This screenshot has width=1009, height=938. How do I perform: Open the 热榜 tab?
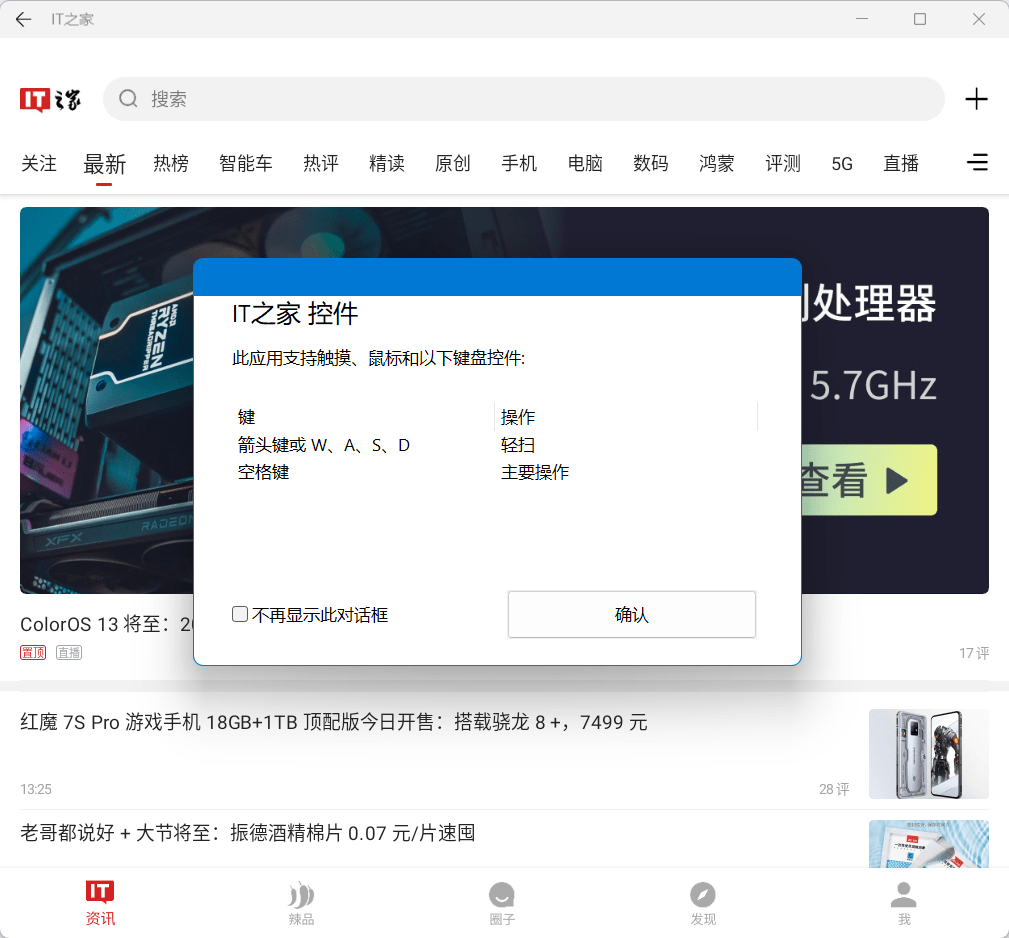[x=171, y=163]
